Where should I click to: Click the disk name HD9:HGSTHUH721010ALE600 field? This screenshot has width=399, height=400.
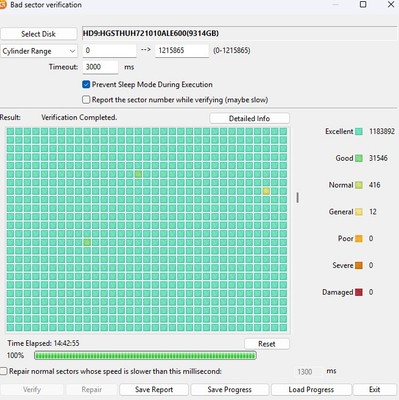point(240,33)
